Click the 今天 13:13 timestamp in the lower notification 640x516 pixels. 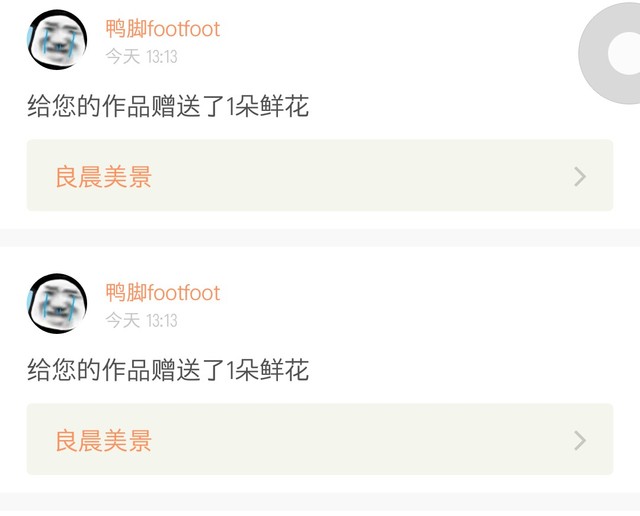(141, 320)
